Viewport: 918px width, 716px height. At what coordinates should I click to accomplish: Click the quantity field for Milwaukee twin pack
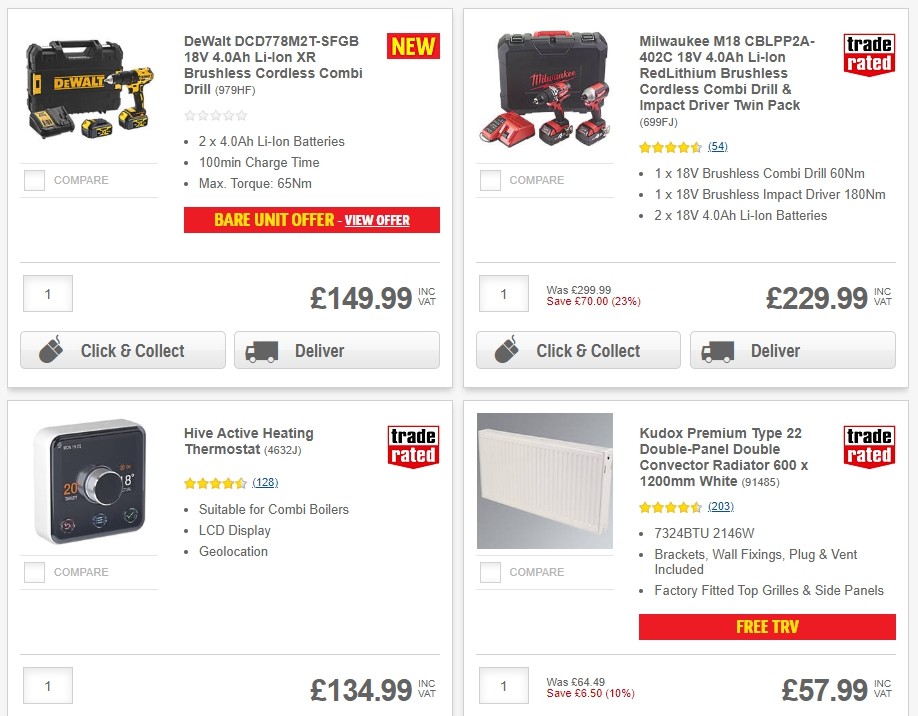[503, 293]
